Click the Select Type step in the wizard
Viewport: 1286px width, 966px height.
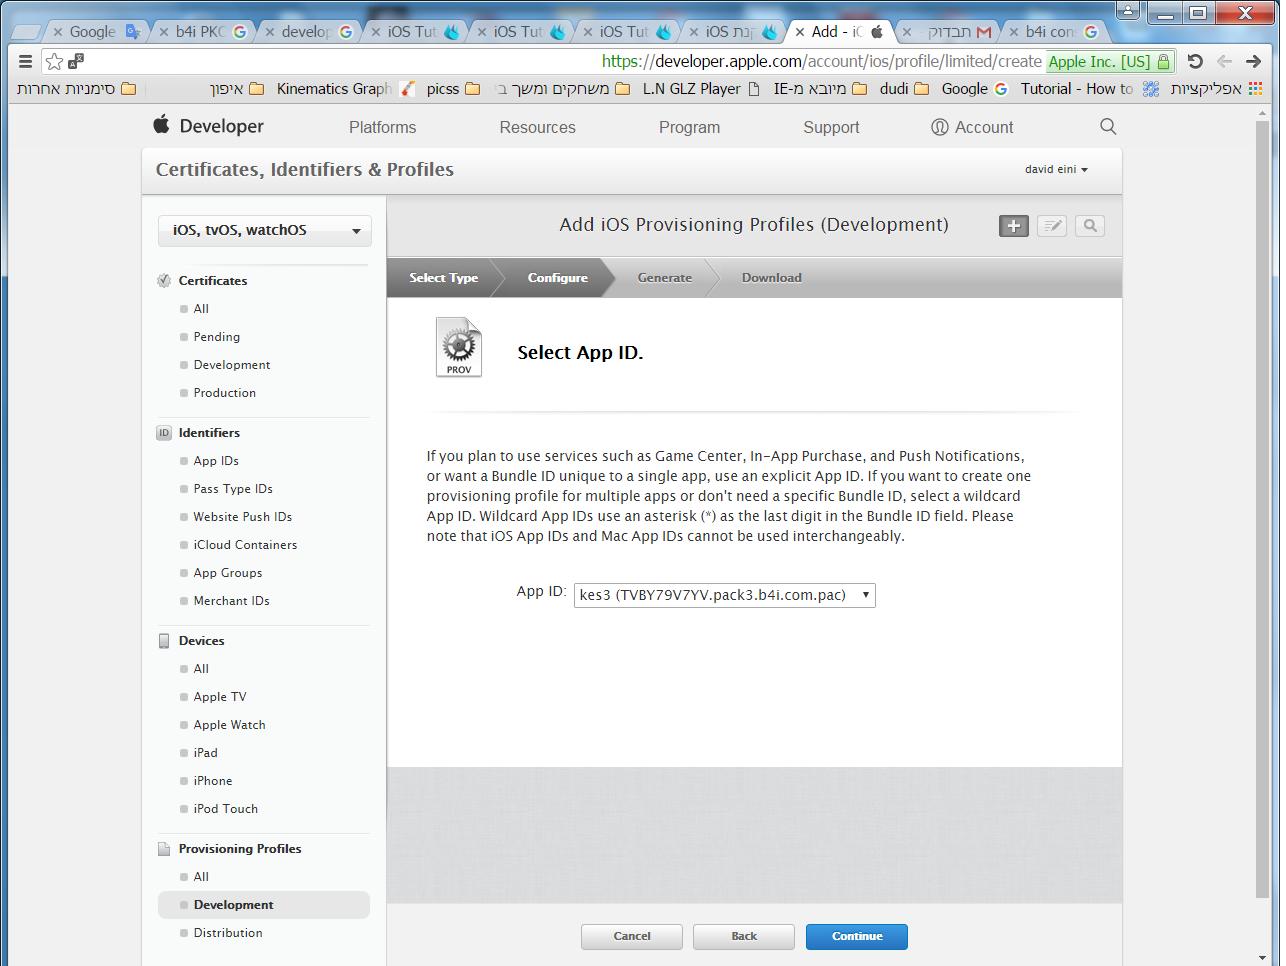pos(443,278)
